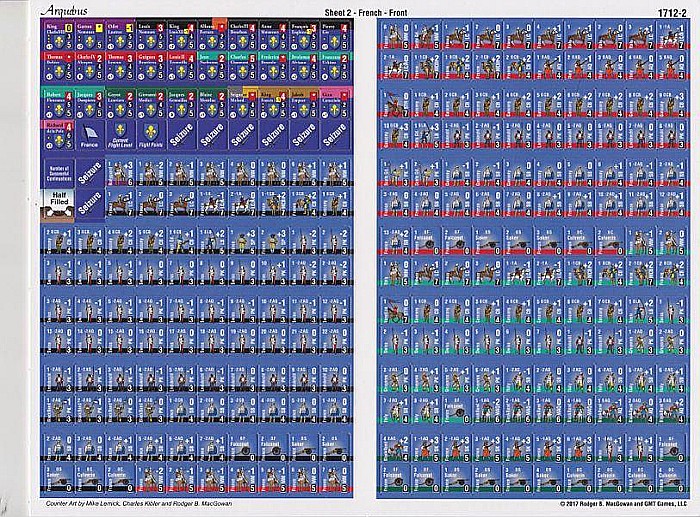700x517 pixels.
Task: Choose the Louis Nemours leader counter
Action: point(151,35)
